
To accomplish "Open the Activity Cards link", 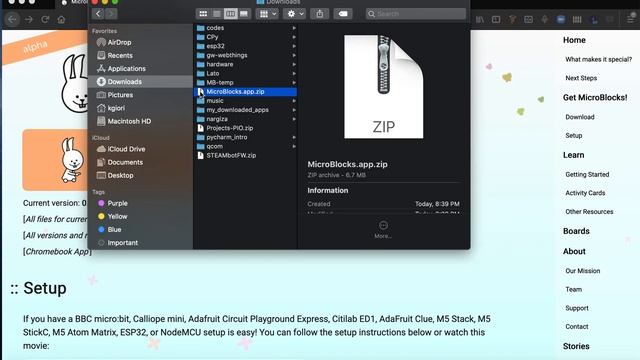I will click(x=585, y=193).
